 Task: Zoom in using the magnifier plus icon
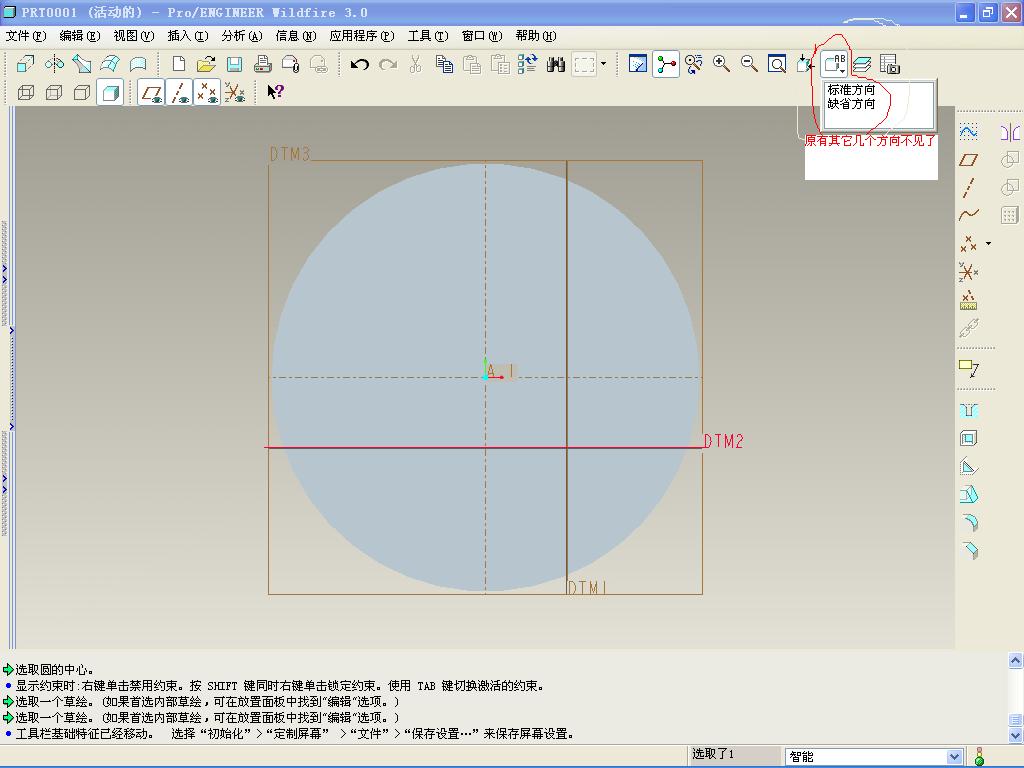click(722, 64)
